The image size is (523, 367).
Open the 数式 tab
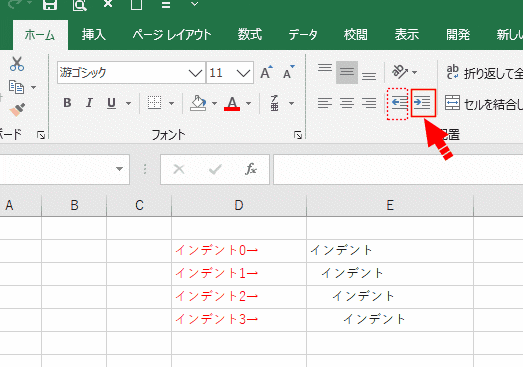click(249, 35)
